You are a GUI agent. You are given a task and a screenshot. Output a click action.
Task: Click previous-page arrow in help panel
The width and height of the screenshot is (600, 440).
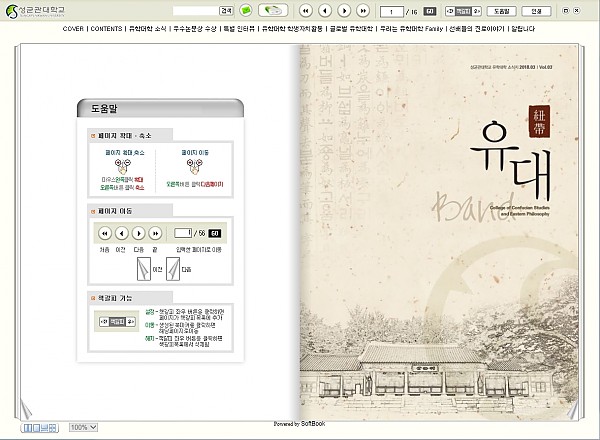[122, 233]
